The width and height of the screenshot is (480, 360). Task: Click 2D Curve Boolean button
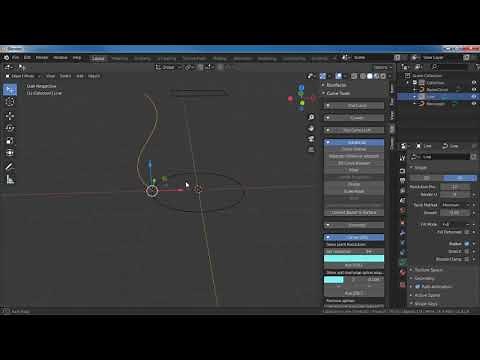pyautogui.click(x=354, y=163)
